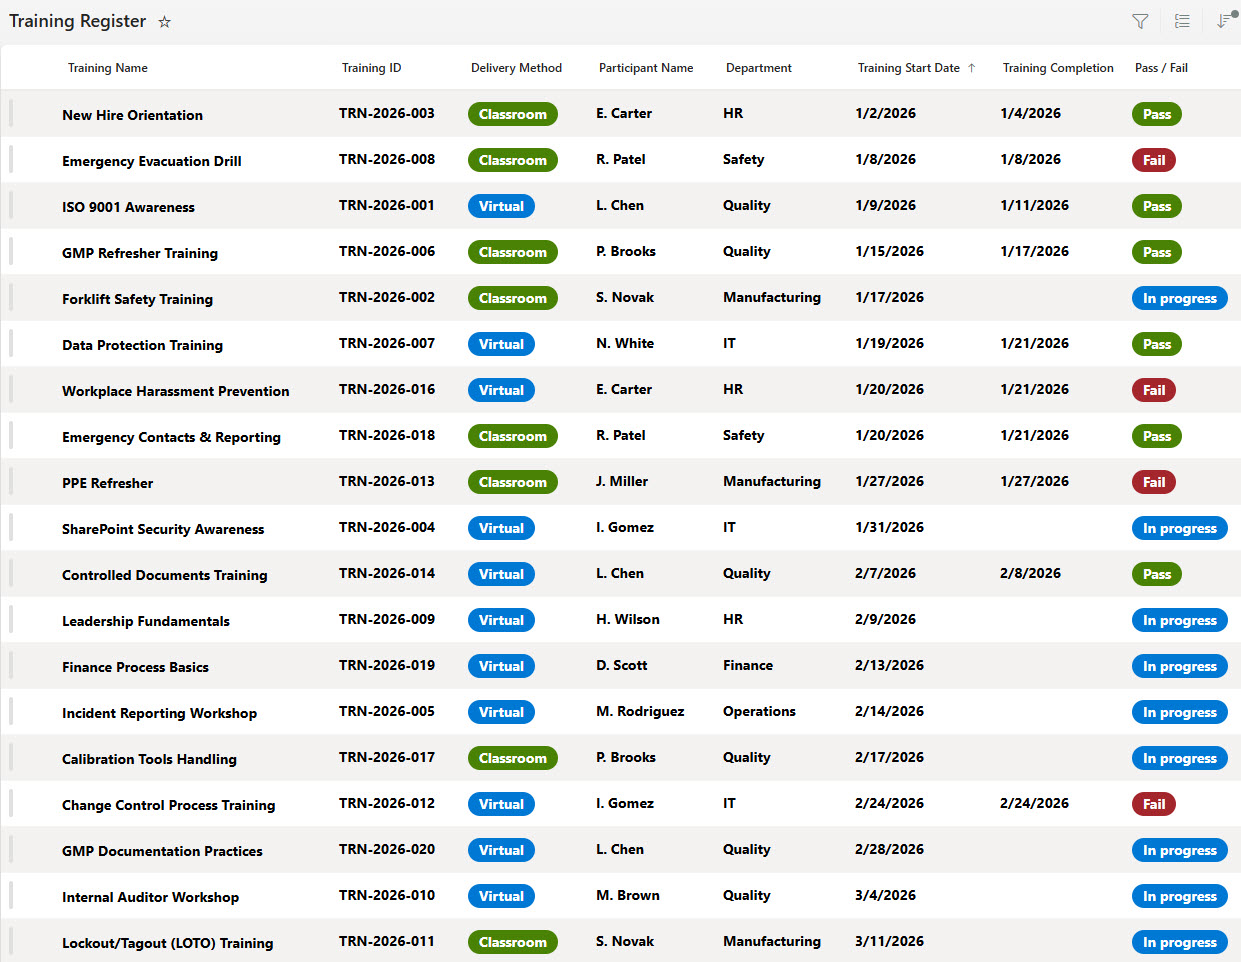Click completion date 2/24/2026 for Change Control Process Training
The width and height of the screenshot is (1241, 962).
click(1035, 804)
